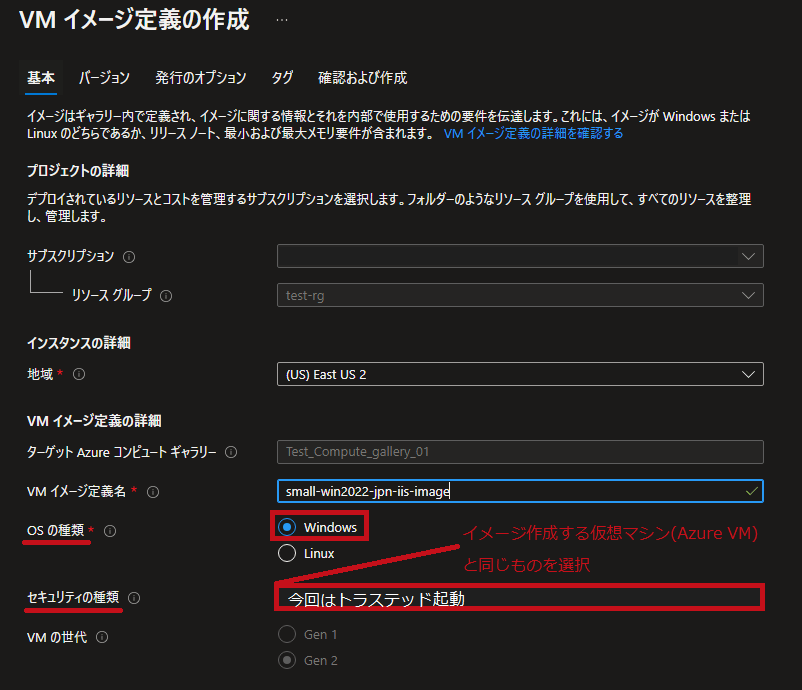802x690 pixels.
Task: Show info tooltip for OS の種類
Action: (110, 531)
